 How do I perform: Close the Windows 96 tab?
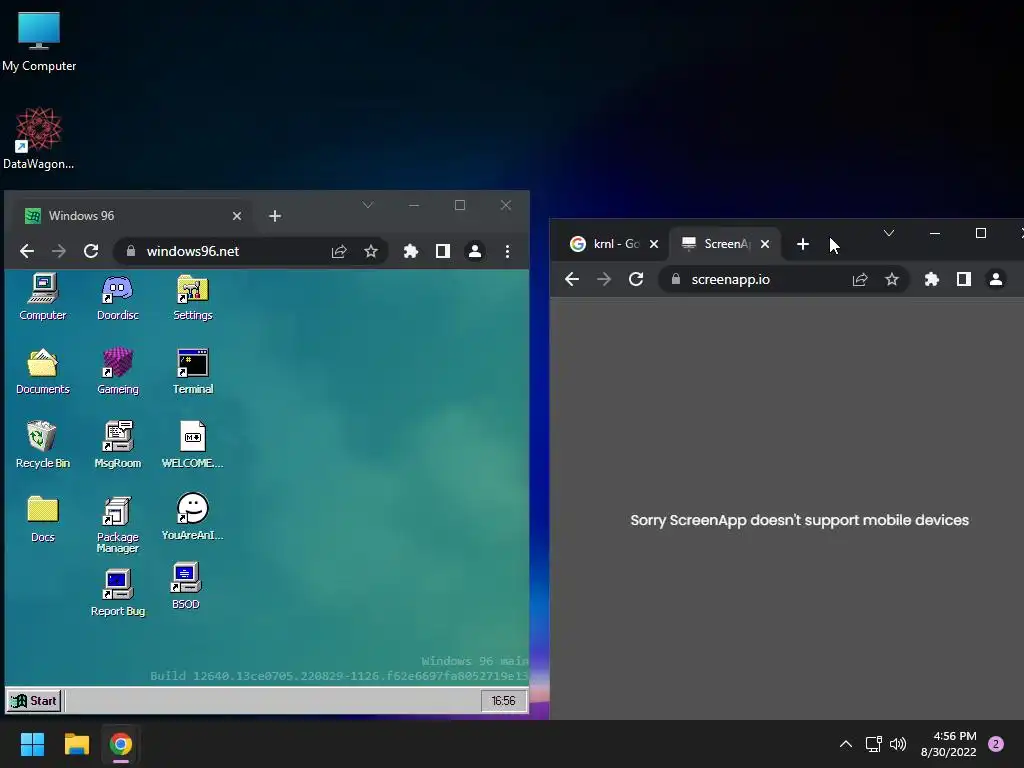(x=237, y=216)
